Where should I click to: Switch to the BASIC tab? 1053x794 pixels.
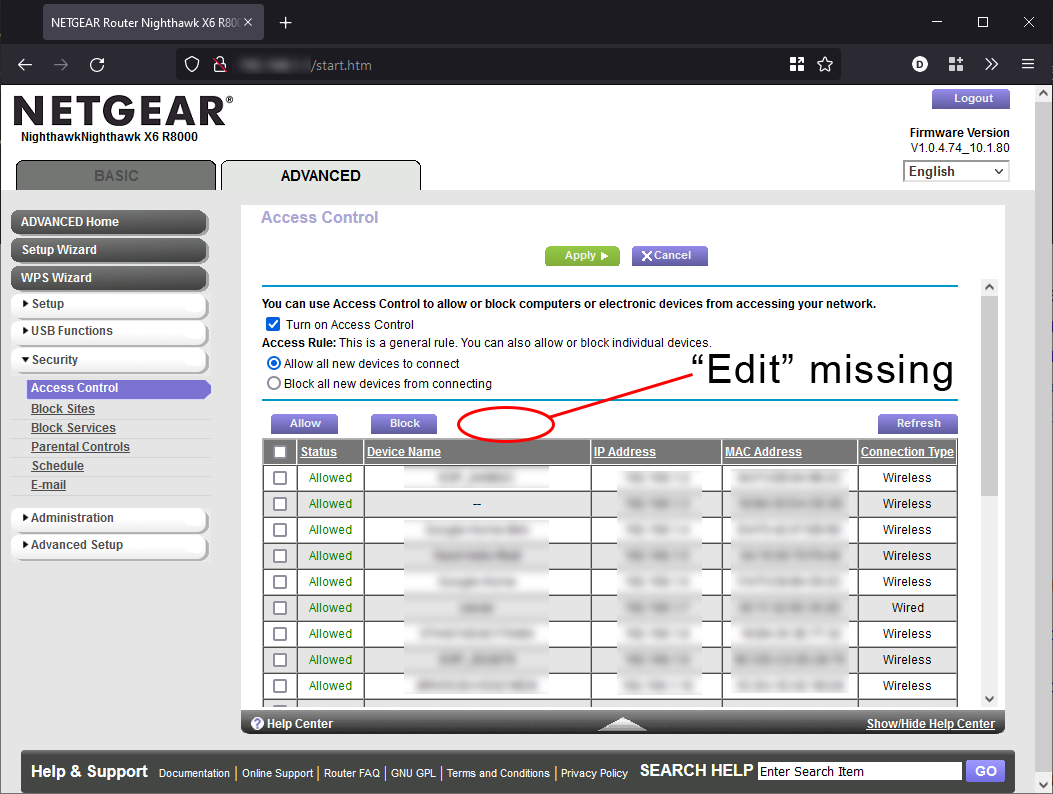pyautogui.click(x=115, y=175)
